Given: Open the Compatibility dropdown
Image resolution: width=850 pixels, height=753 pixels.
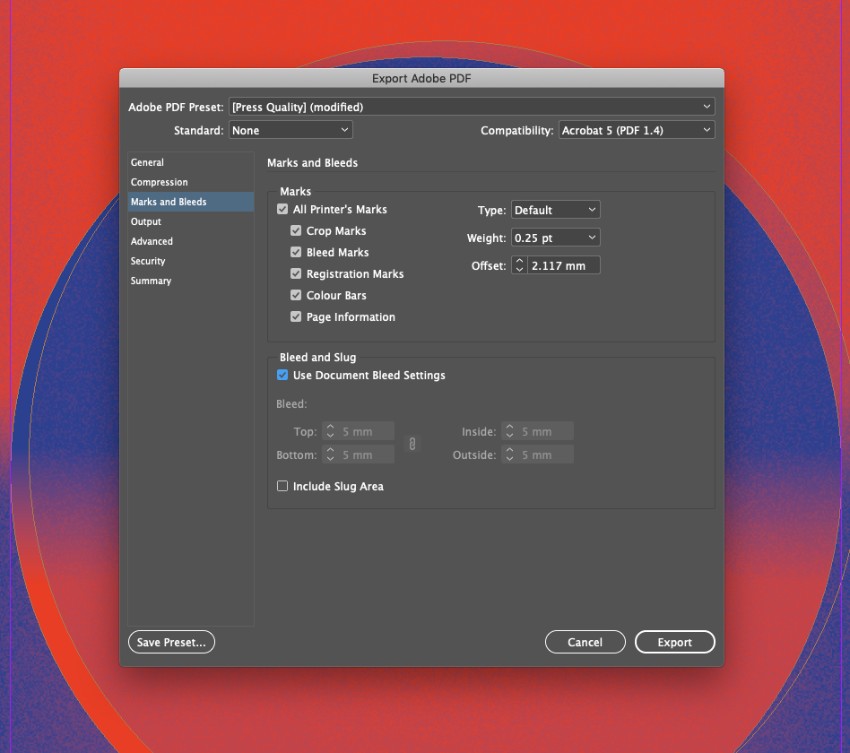Looking at the screenshot, I should [636, 130].
